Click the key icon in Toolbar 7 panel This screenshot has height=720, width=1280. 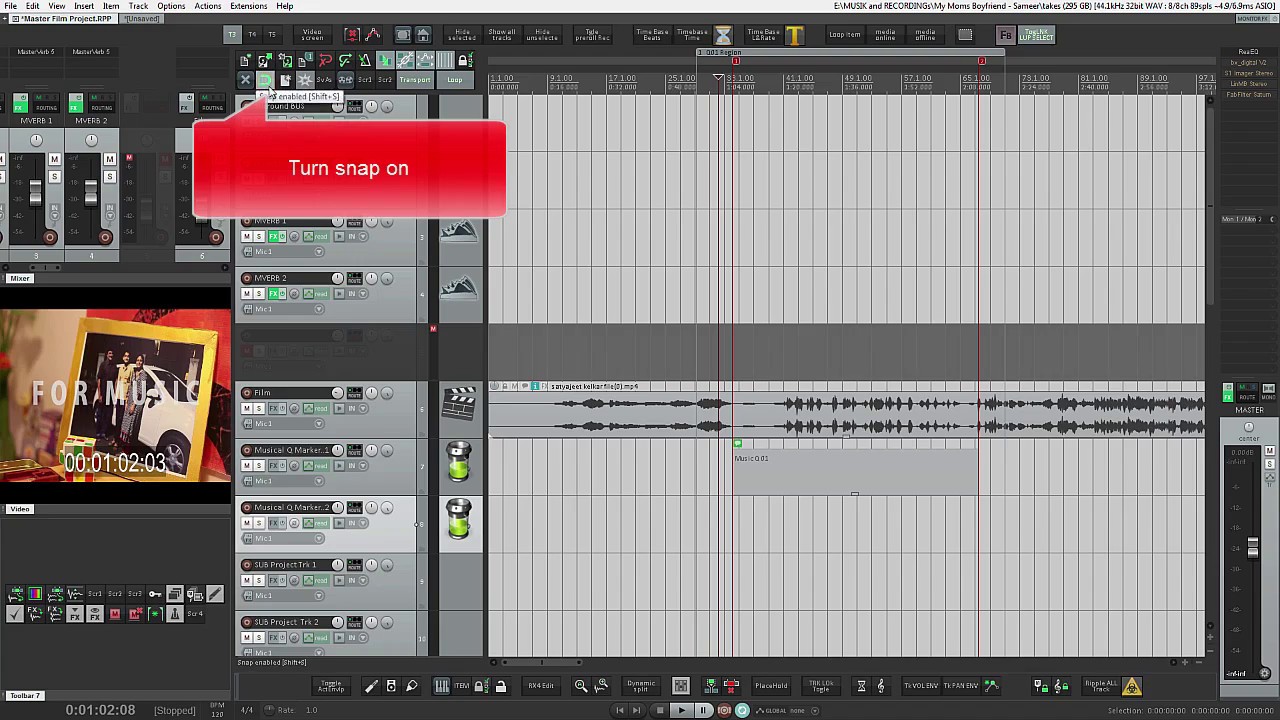[x=155, y=594]
